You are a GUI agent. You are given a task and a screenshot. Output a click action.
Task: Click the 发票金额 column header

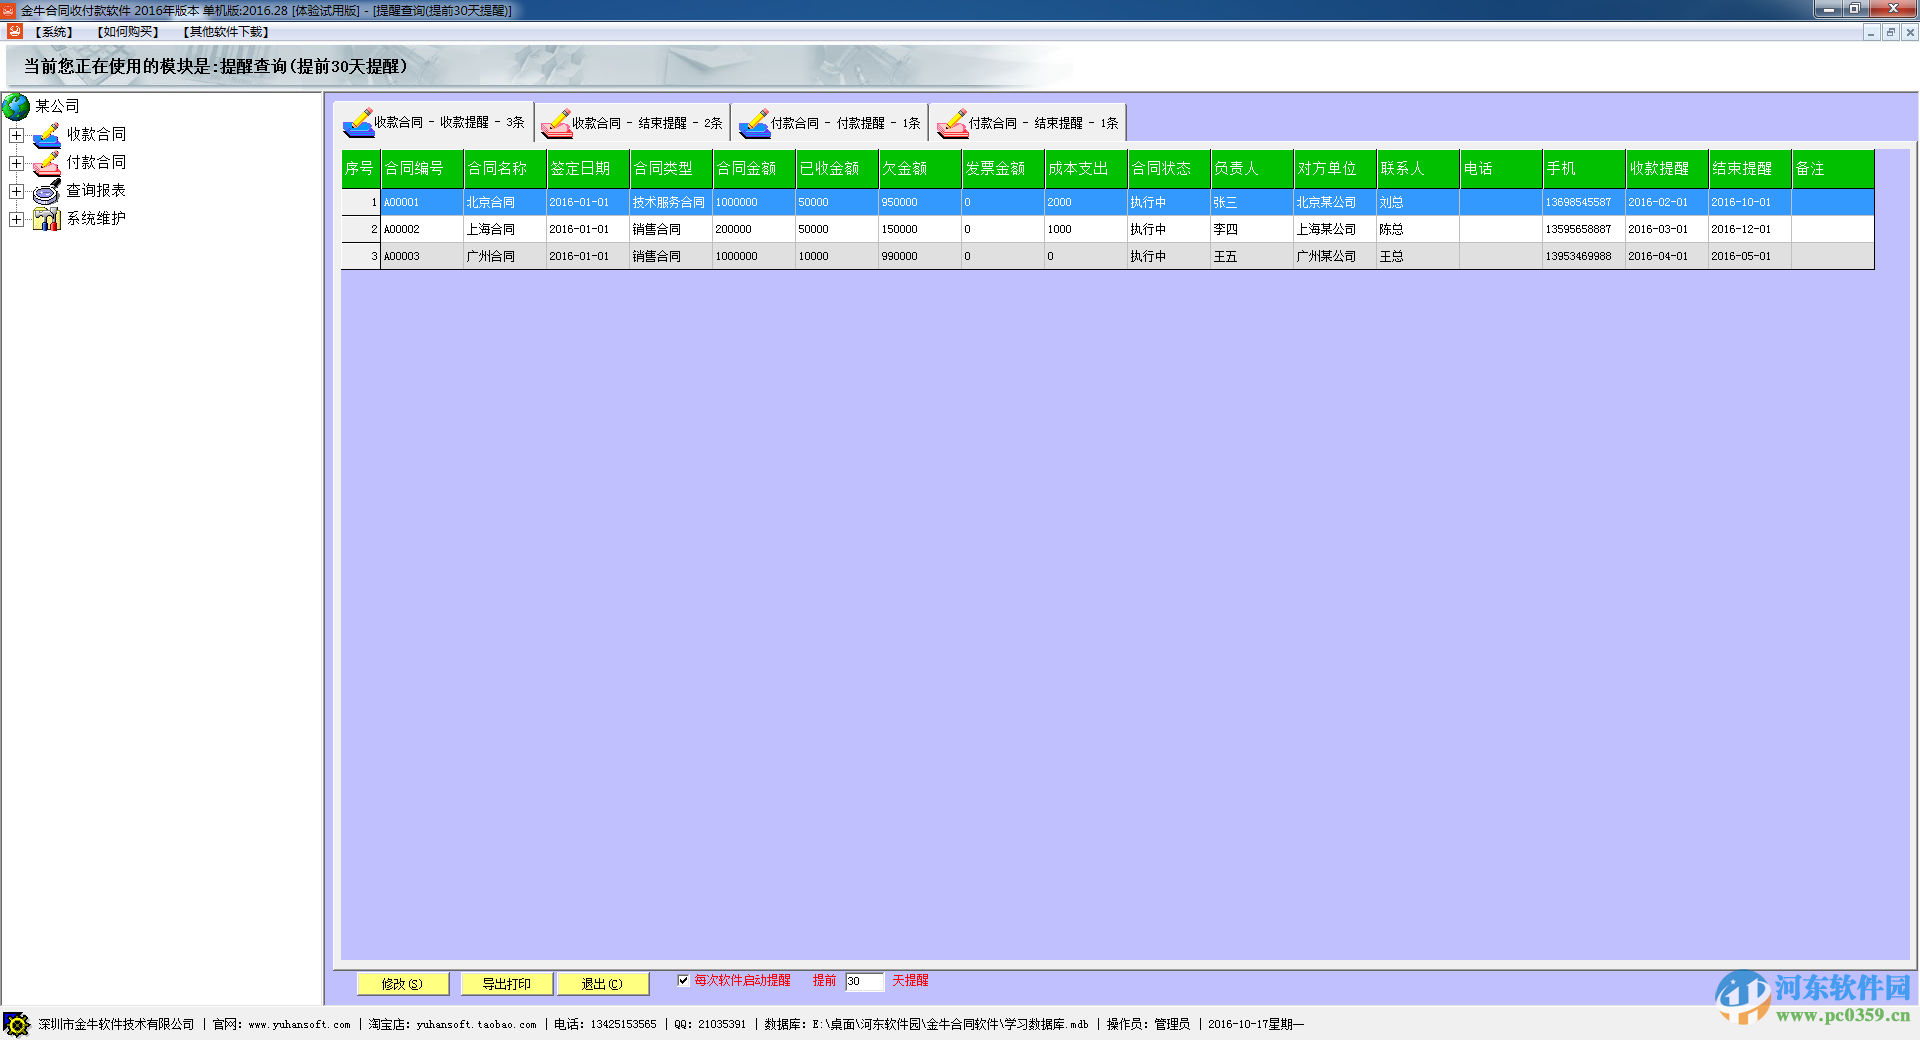pos(1003,169)
